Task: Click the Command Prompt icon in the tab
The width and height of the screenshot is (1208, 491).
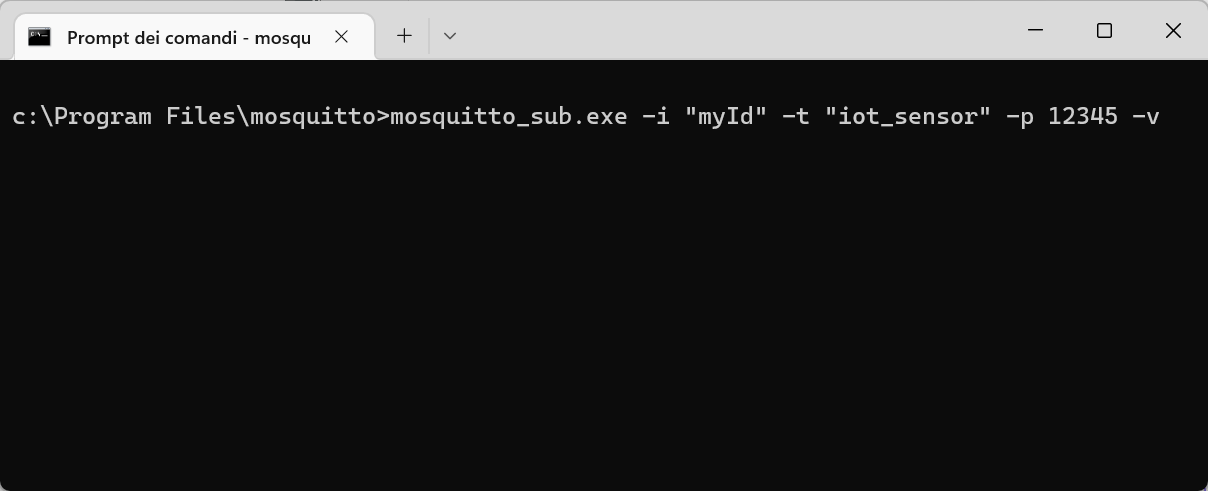Action: tap(40, 37)
